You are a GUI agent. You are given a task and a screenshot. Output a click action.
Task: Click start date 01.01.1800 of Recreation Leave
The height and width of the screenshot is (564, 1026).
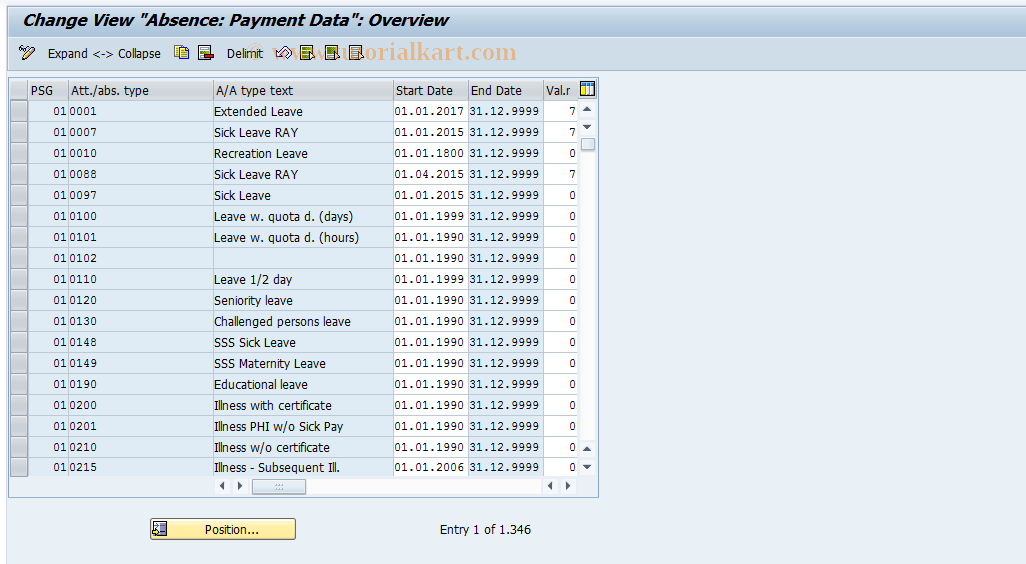pyautogui.click(x=430, y=153)
